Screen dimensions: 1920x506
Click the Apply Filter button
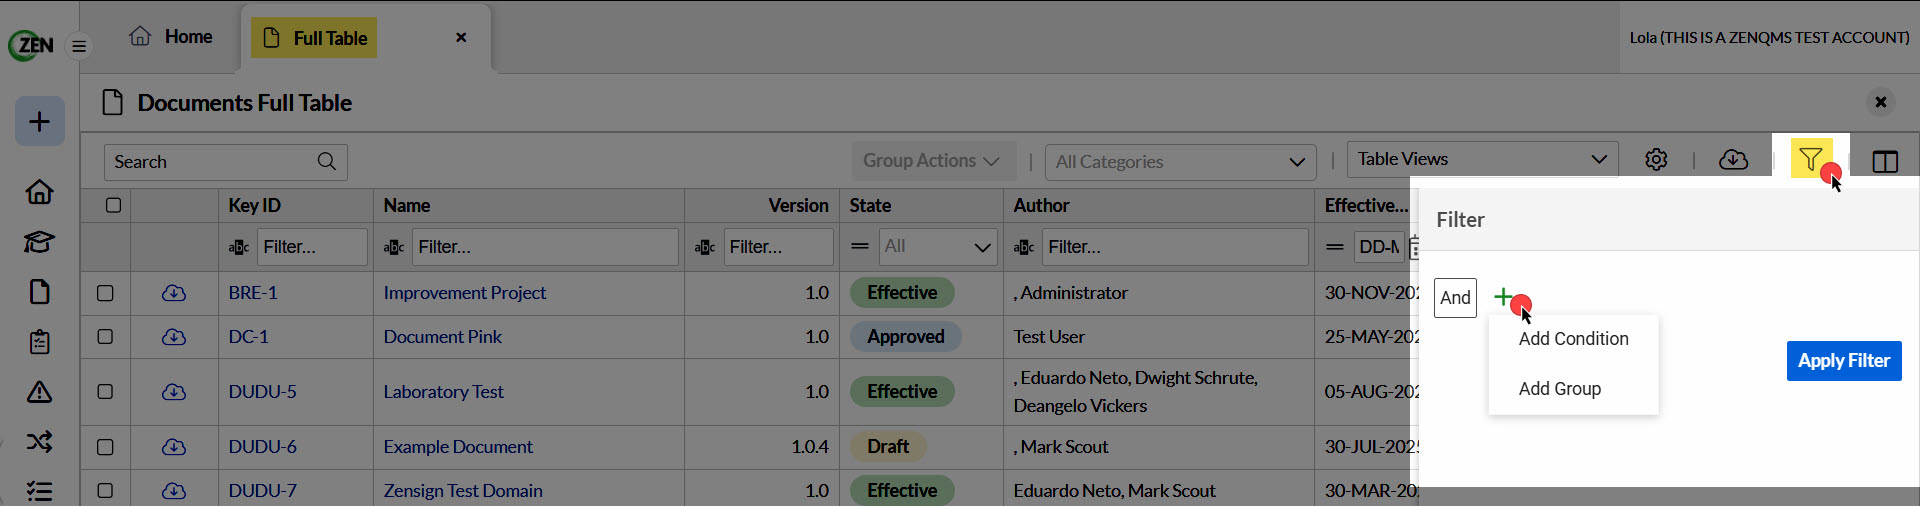(1844, 361)
